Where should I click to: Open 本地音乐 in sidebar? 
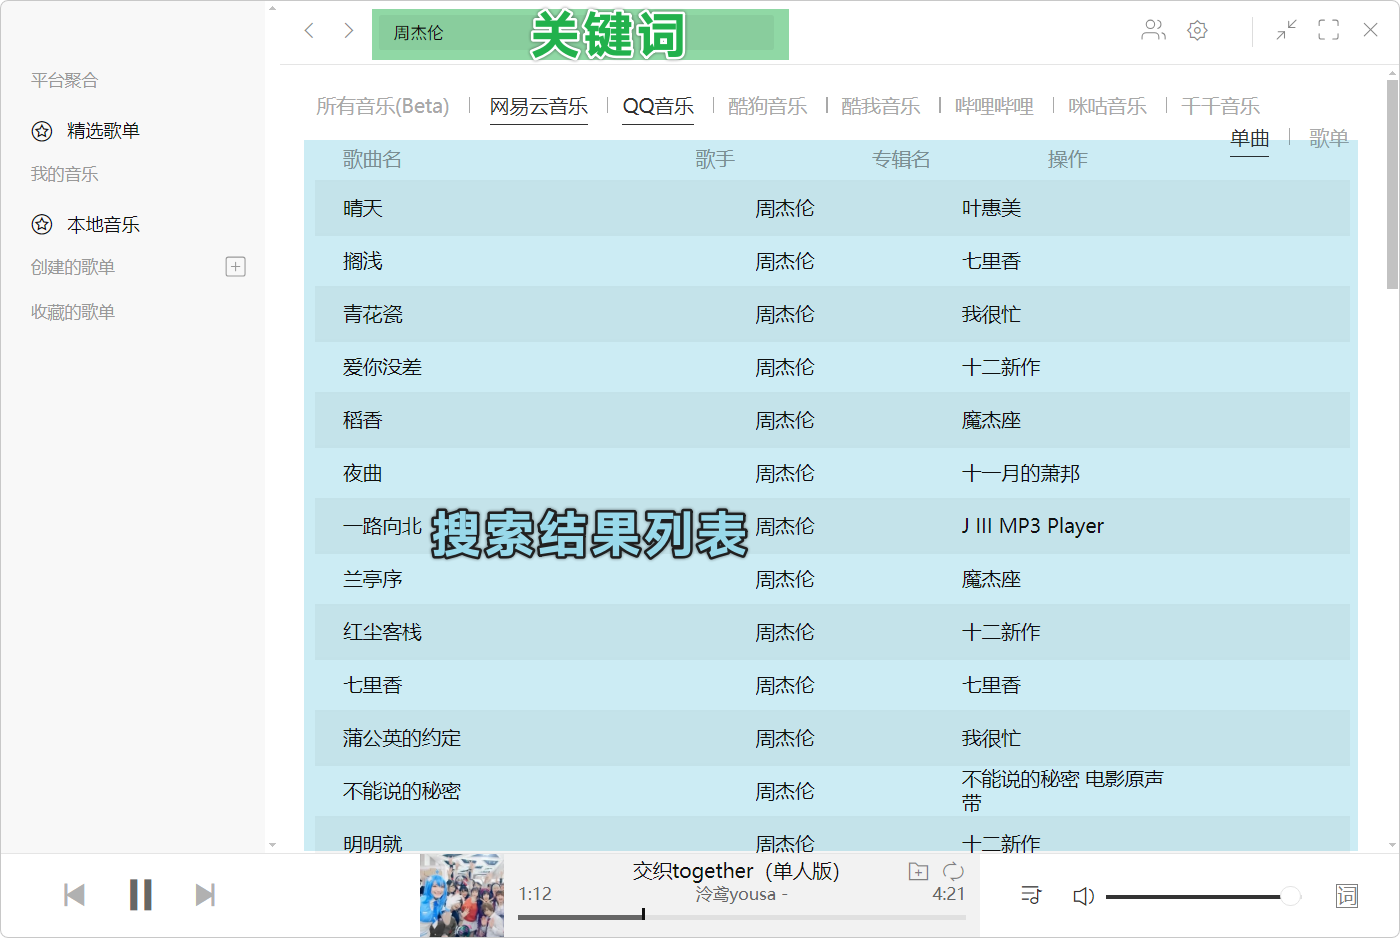click(x=103, y=225)
